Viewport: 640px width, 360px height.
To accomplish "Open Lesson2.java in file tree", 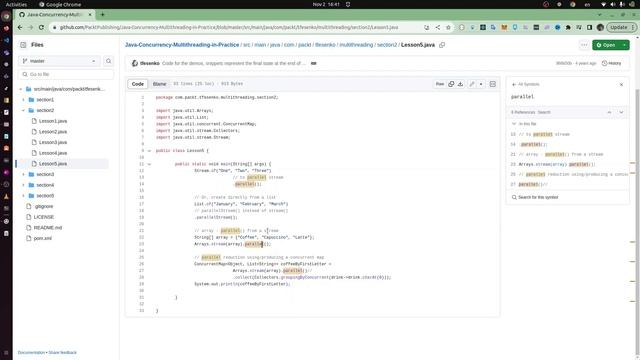I will tap(53, 132).
